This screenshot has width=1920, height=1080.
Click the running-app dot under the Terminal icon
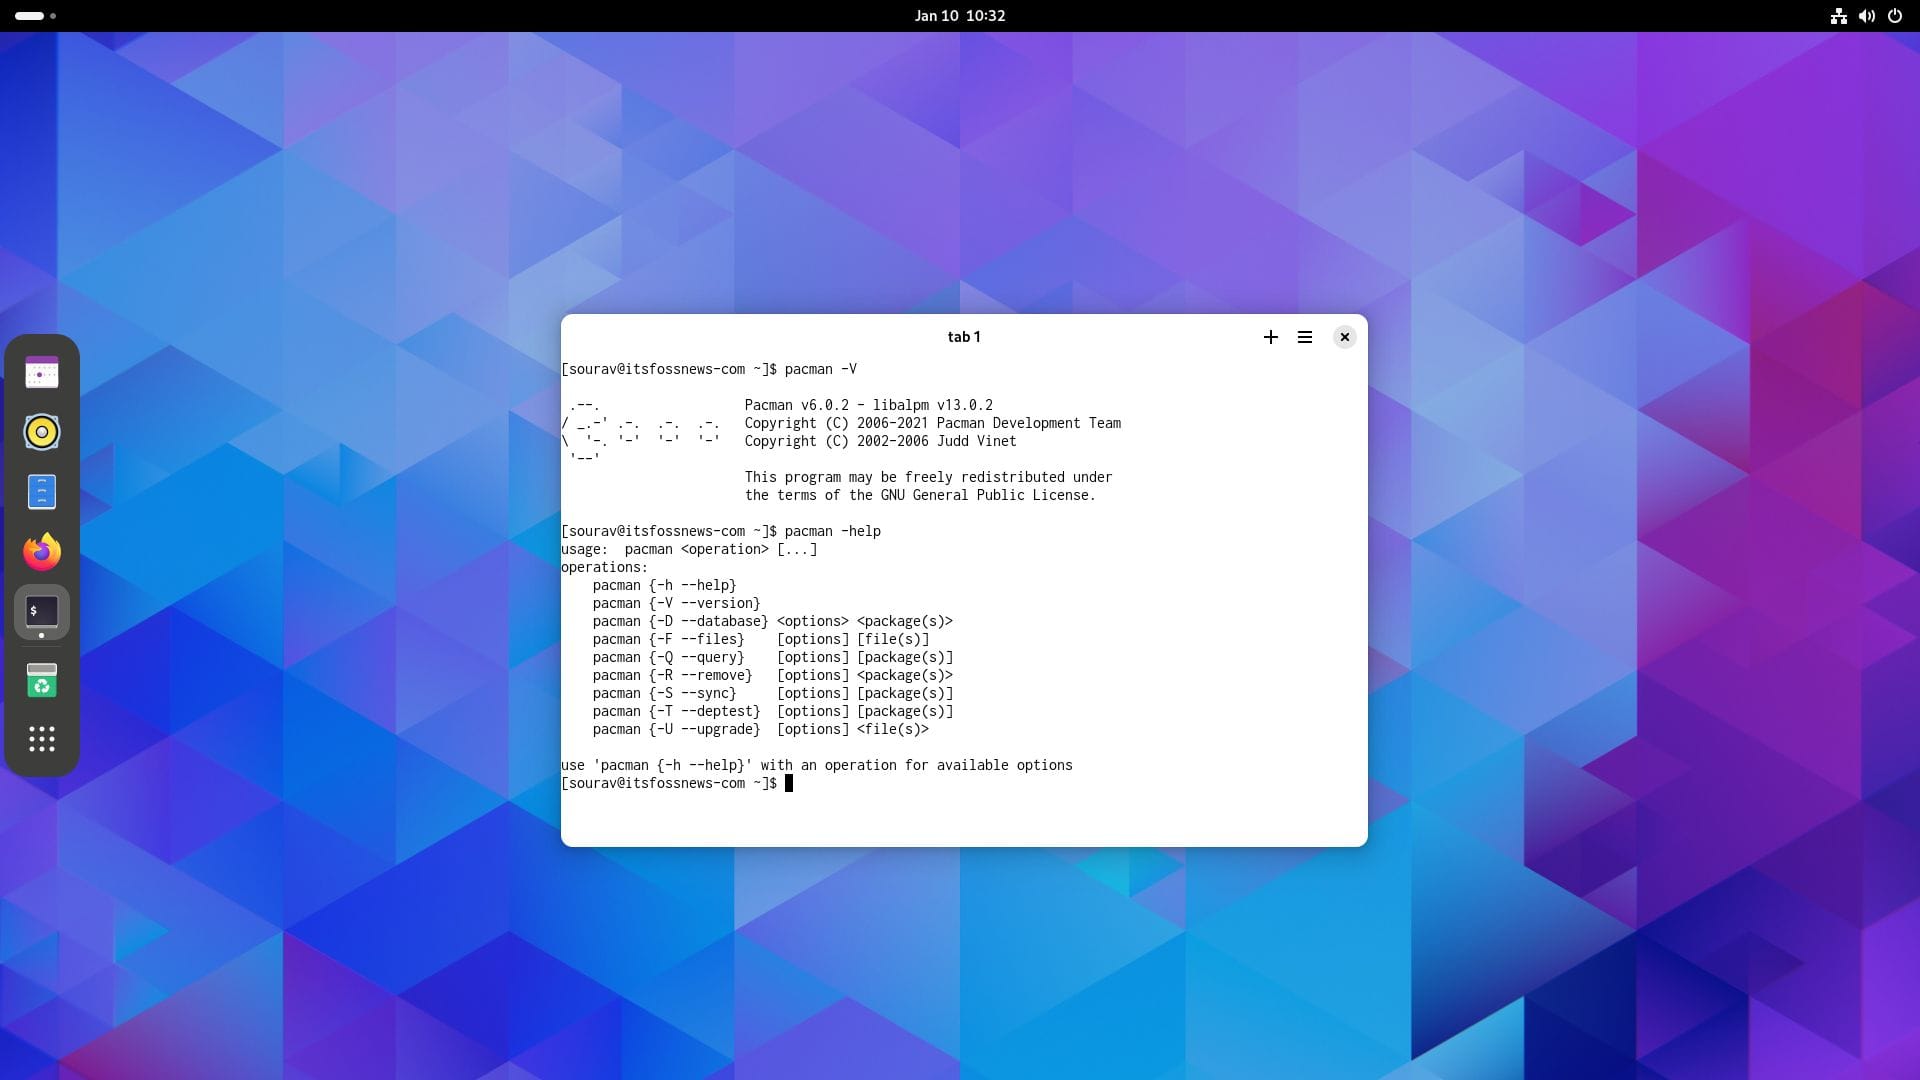click(x=41, y=633)
